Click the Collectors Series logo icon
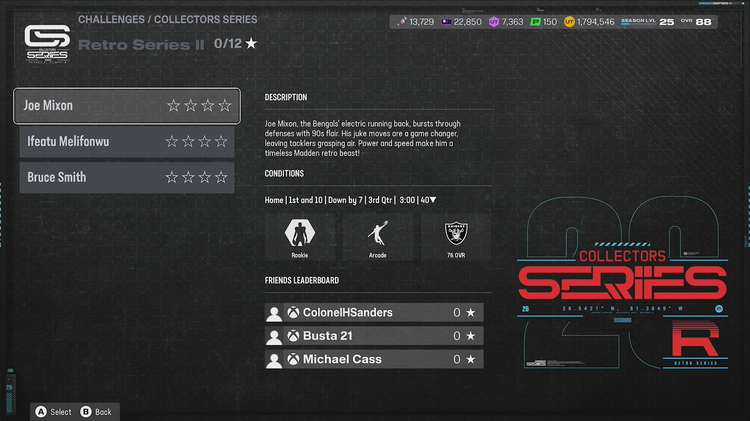 [46, 43]
